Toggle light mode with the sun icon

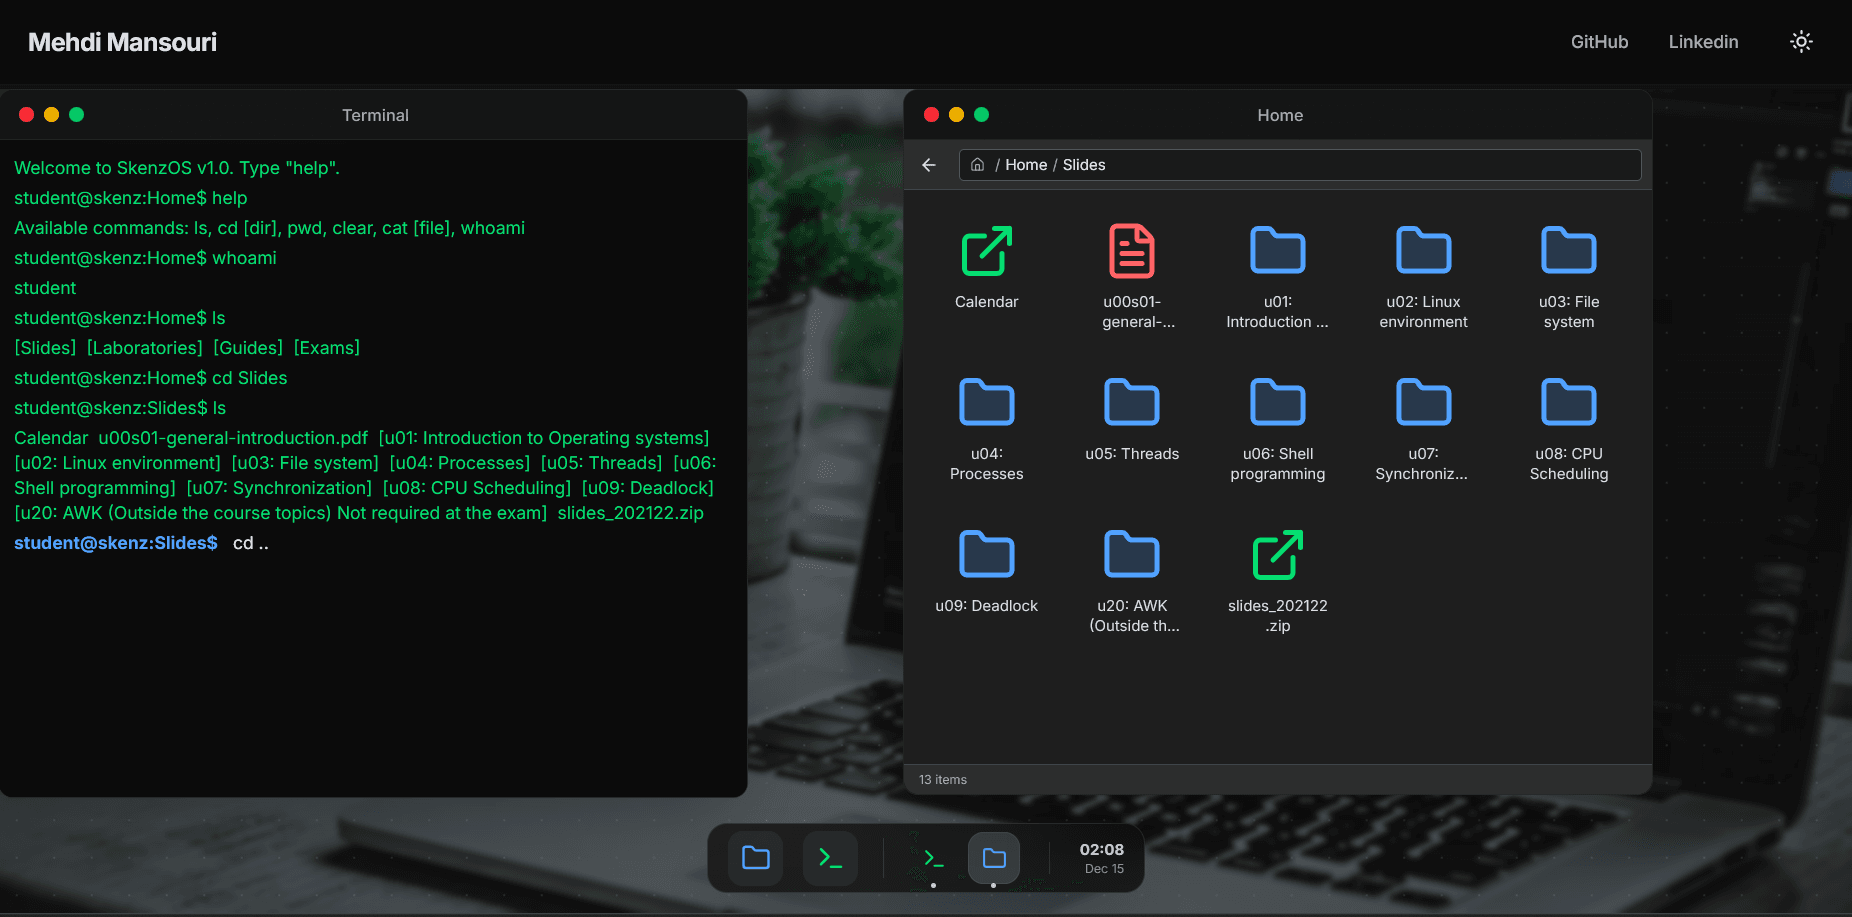pos(1801,41)
